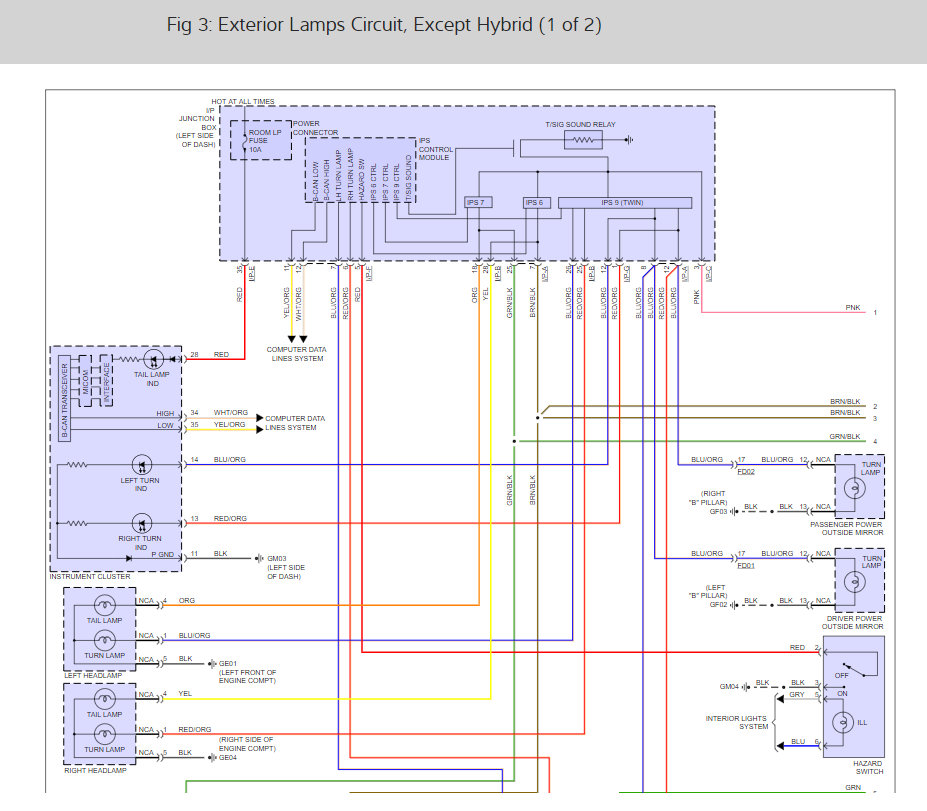927x811 pixels.
Task: Click the 'MICOM' block label
Action: click(x=86, y=382)
